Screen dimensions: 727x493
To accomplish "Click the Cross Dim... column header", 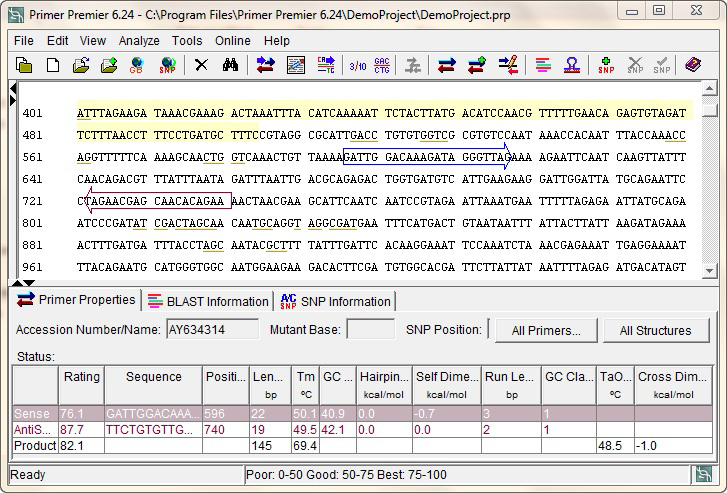I will click(673, 385).
